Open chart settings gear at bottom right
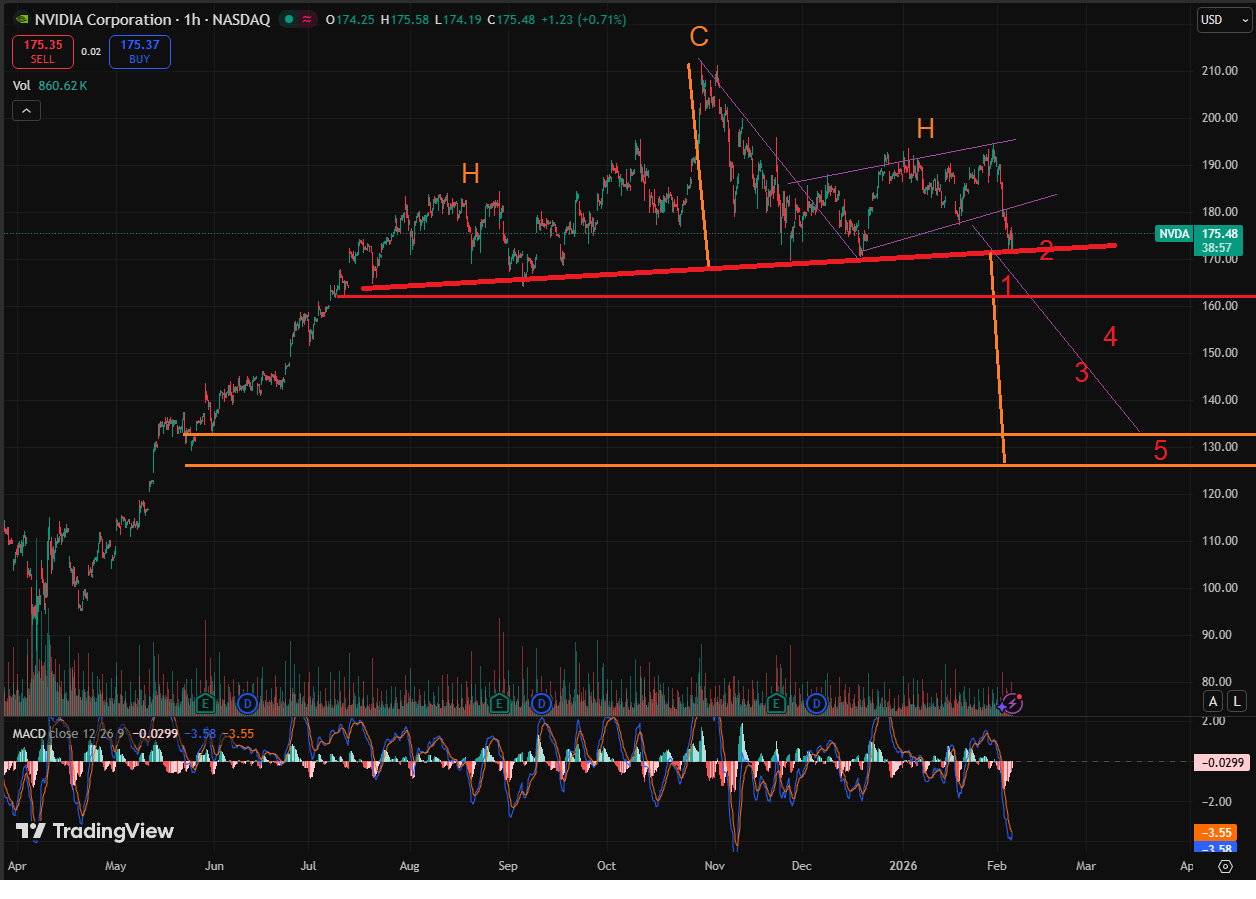Screen dimensions: 1256x899 [x=1225, y=866]
